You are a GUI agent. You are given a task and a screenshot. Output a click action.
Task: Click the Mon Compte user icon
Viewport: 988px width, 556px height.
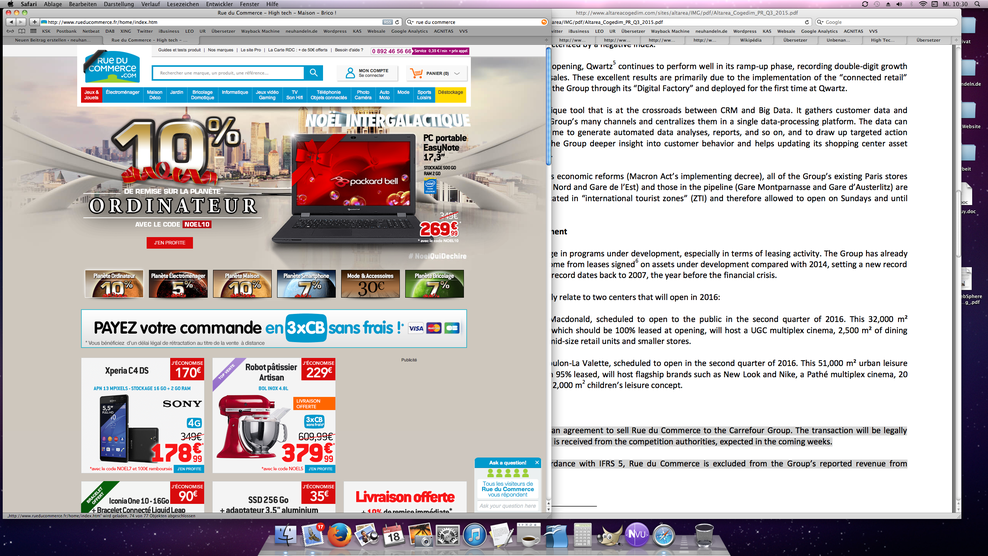pyautogui.click(x=350, y=73)
